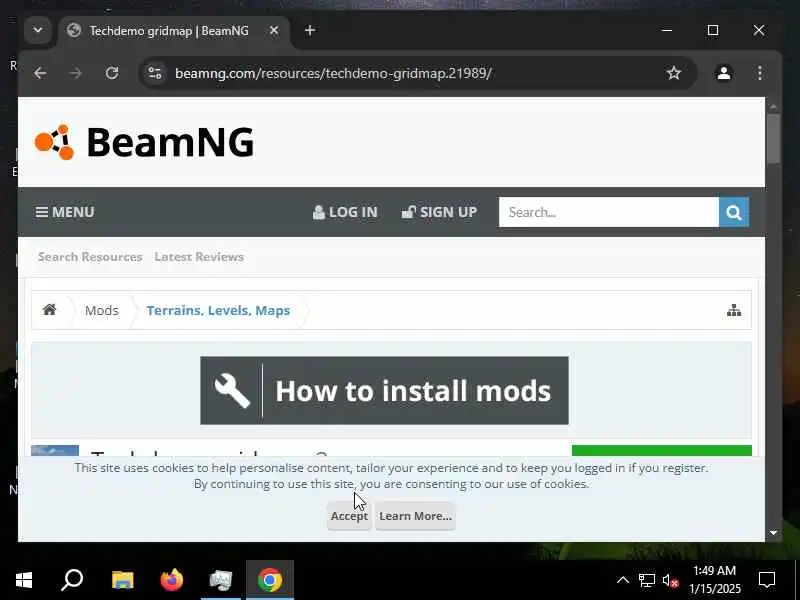Open Windows taskbar search
The height and width of the screenshot is (600, 800).
[72, 580]
